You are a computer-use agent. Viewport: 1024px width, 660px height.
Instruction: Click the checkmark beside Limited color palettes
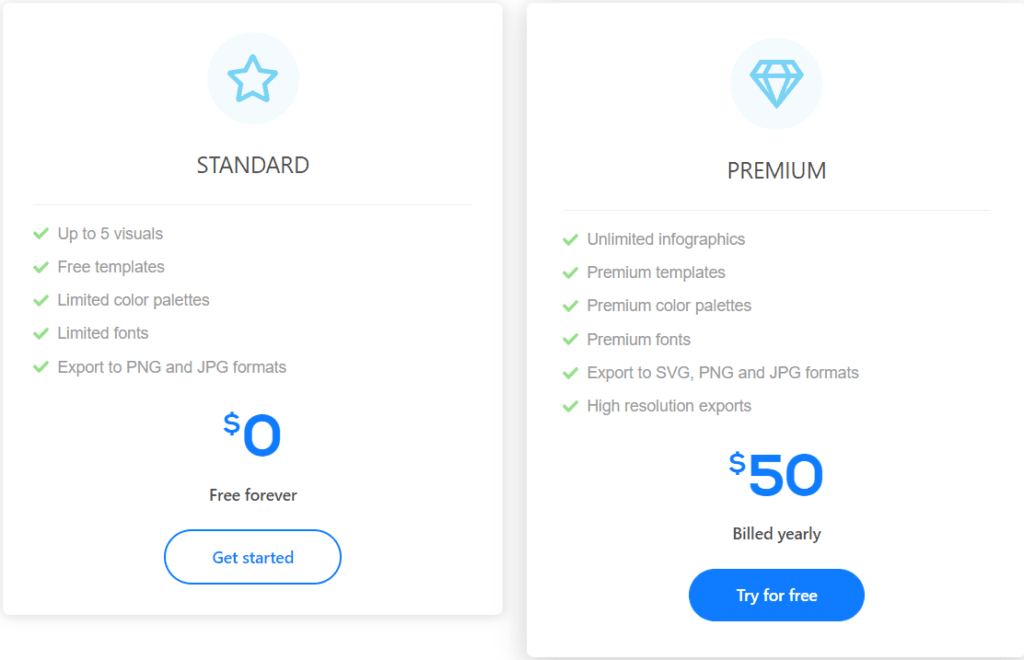pos(41,300)
